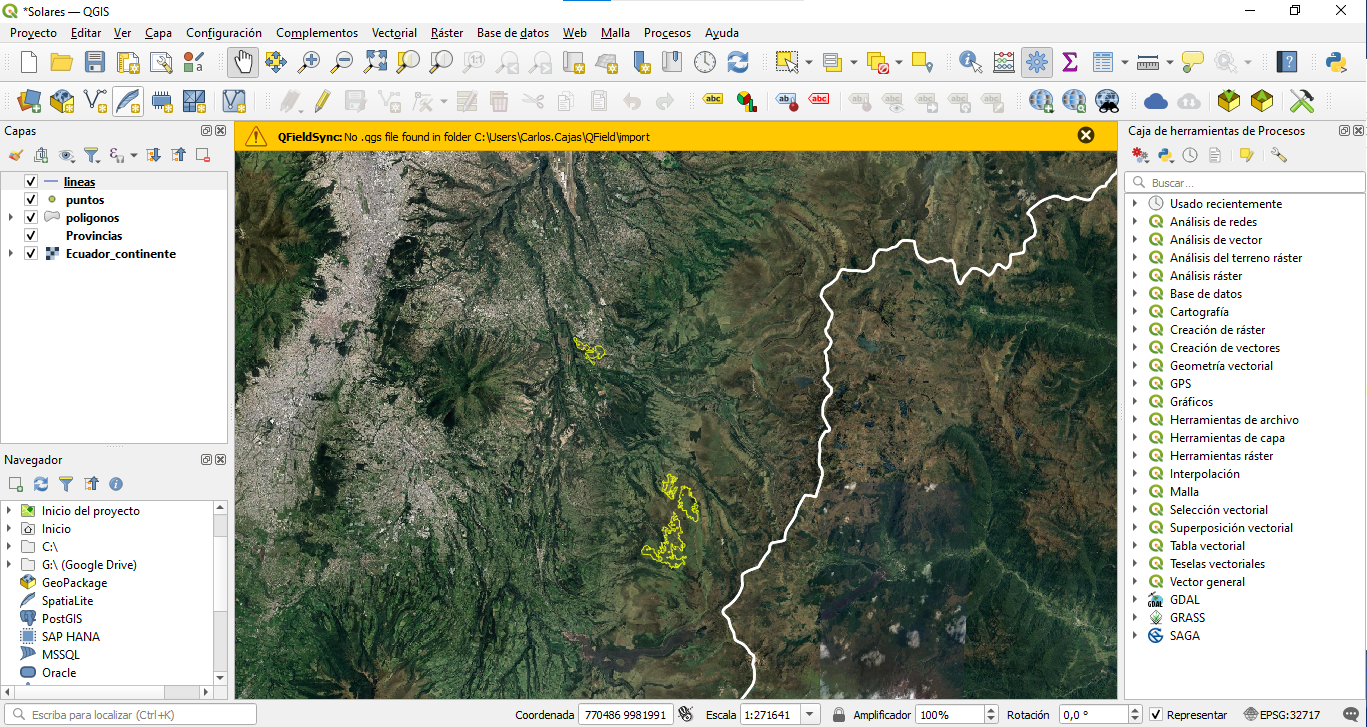Open layer styling panel paintbrush in Capas

[15, 155]
